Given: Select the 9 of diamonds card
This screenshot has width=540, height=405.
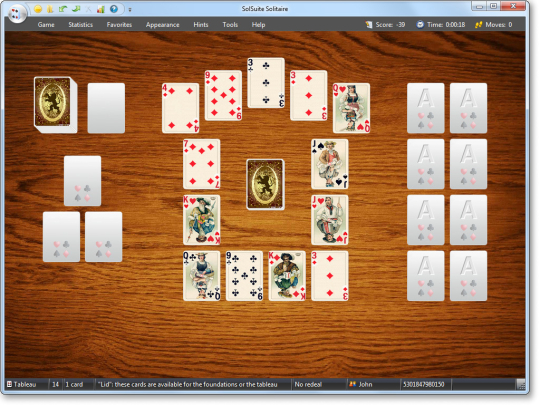Looking at the screenshot, I should (223, 95).
